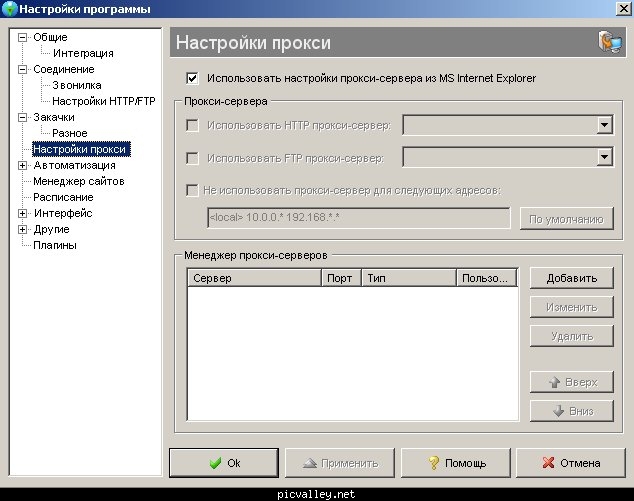634x501 pixels.
Task: Collapse the Соединение tree node
Action: [x=23, y=70]
